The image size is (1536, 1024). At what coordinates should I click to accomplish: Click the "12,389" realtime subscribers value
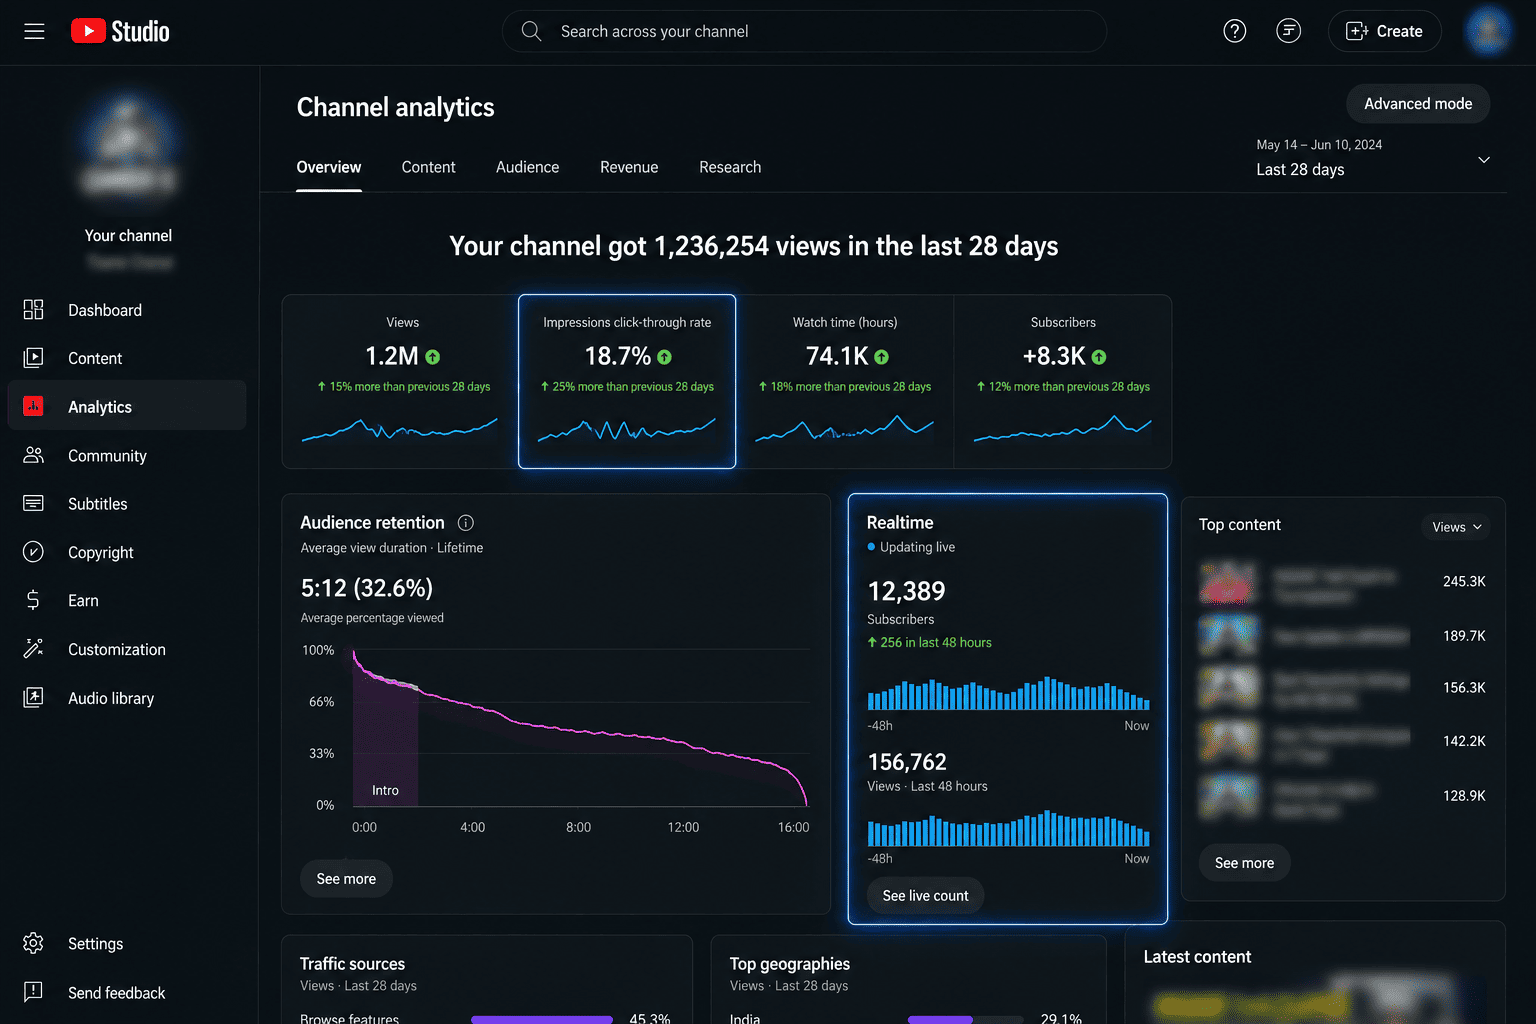click(x=906, y=591)
